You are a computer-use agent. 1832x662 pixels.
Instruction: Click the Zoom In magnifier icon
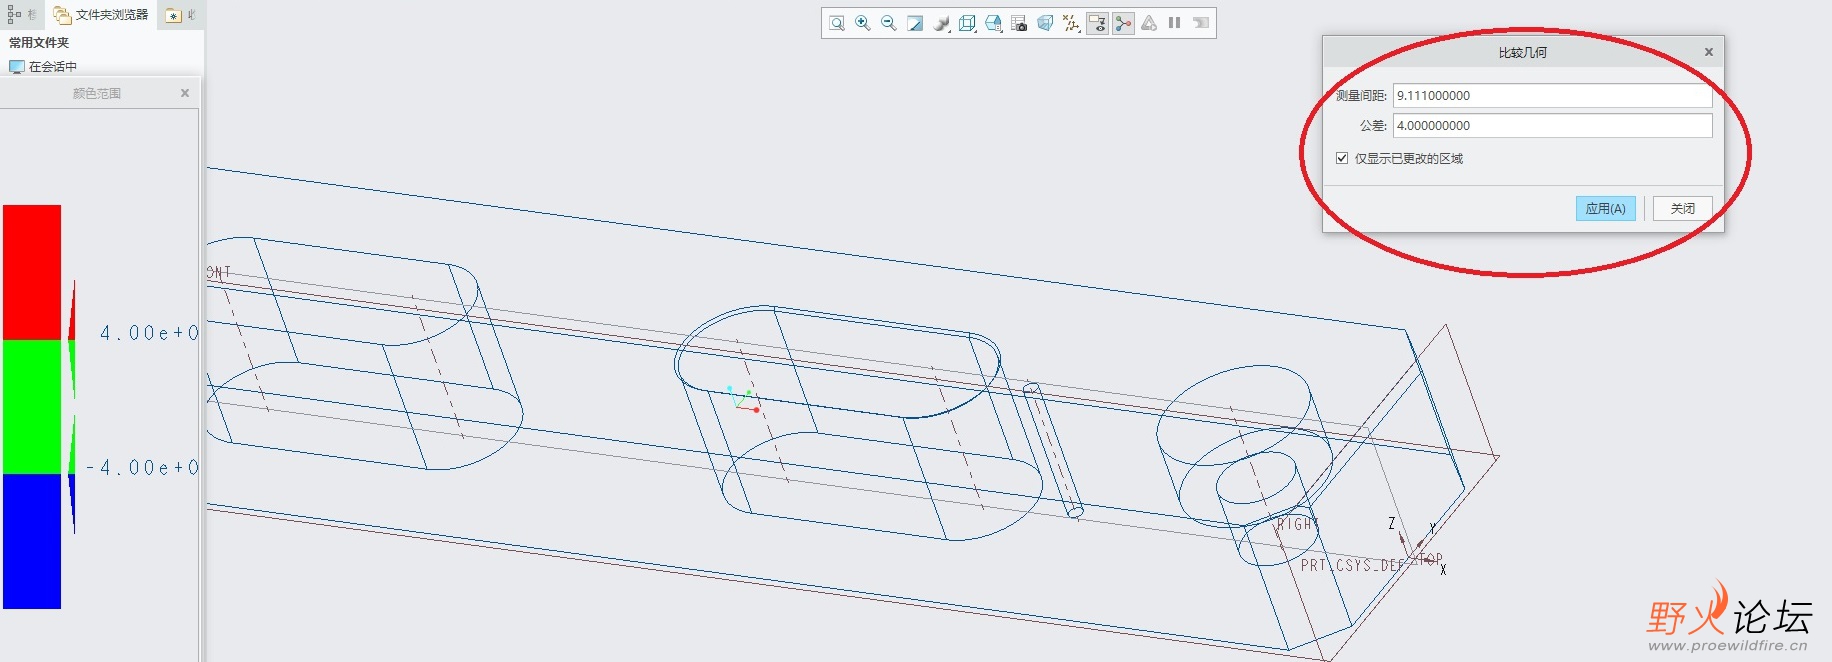coord(863,23)
